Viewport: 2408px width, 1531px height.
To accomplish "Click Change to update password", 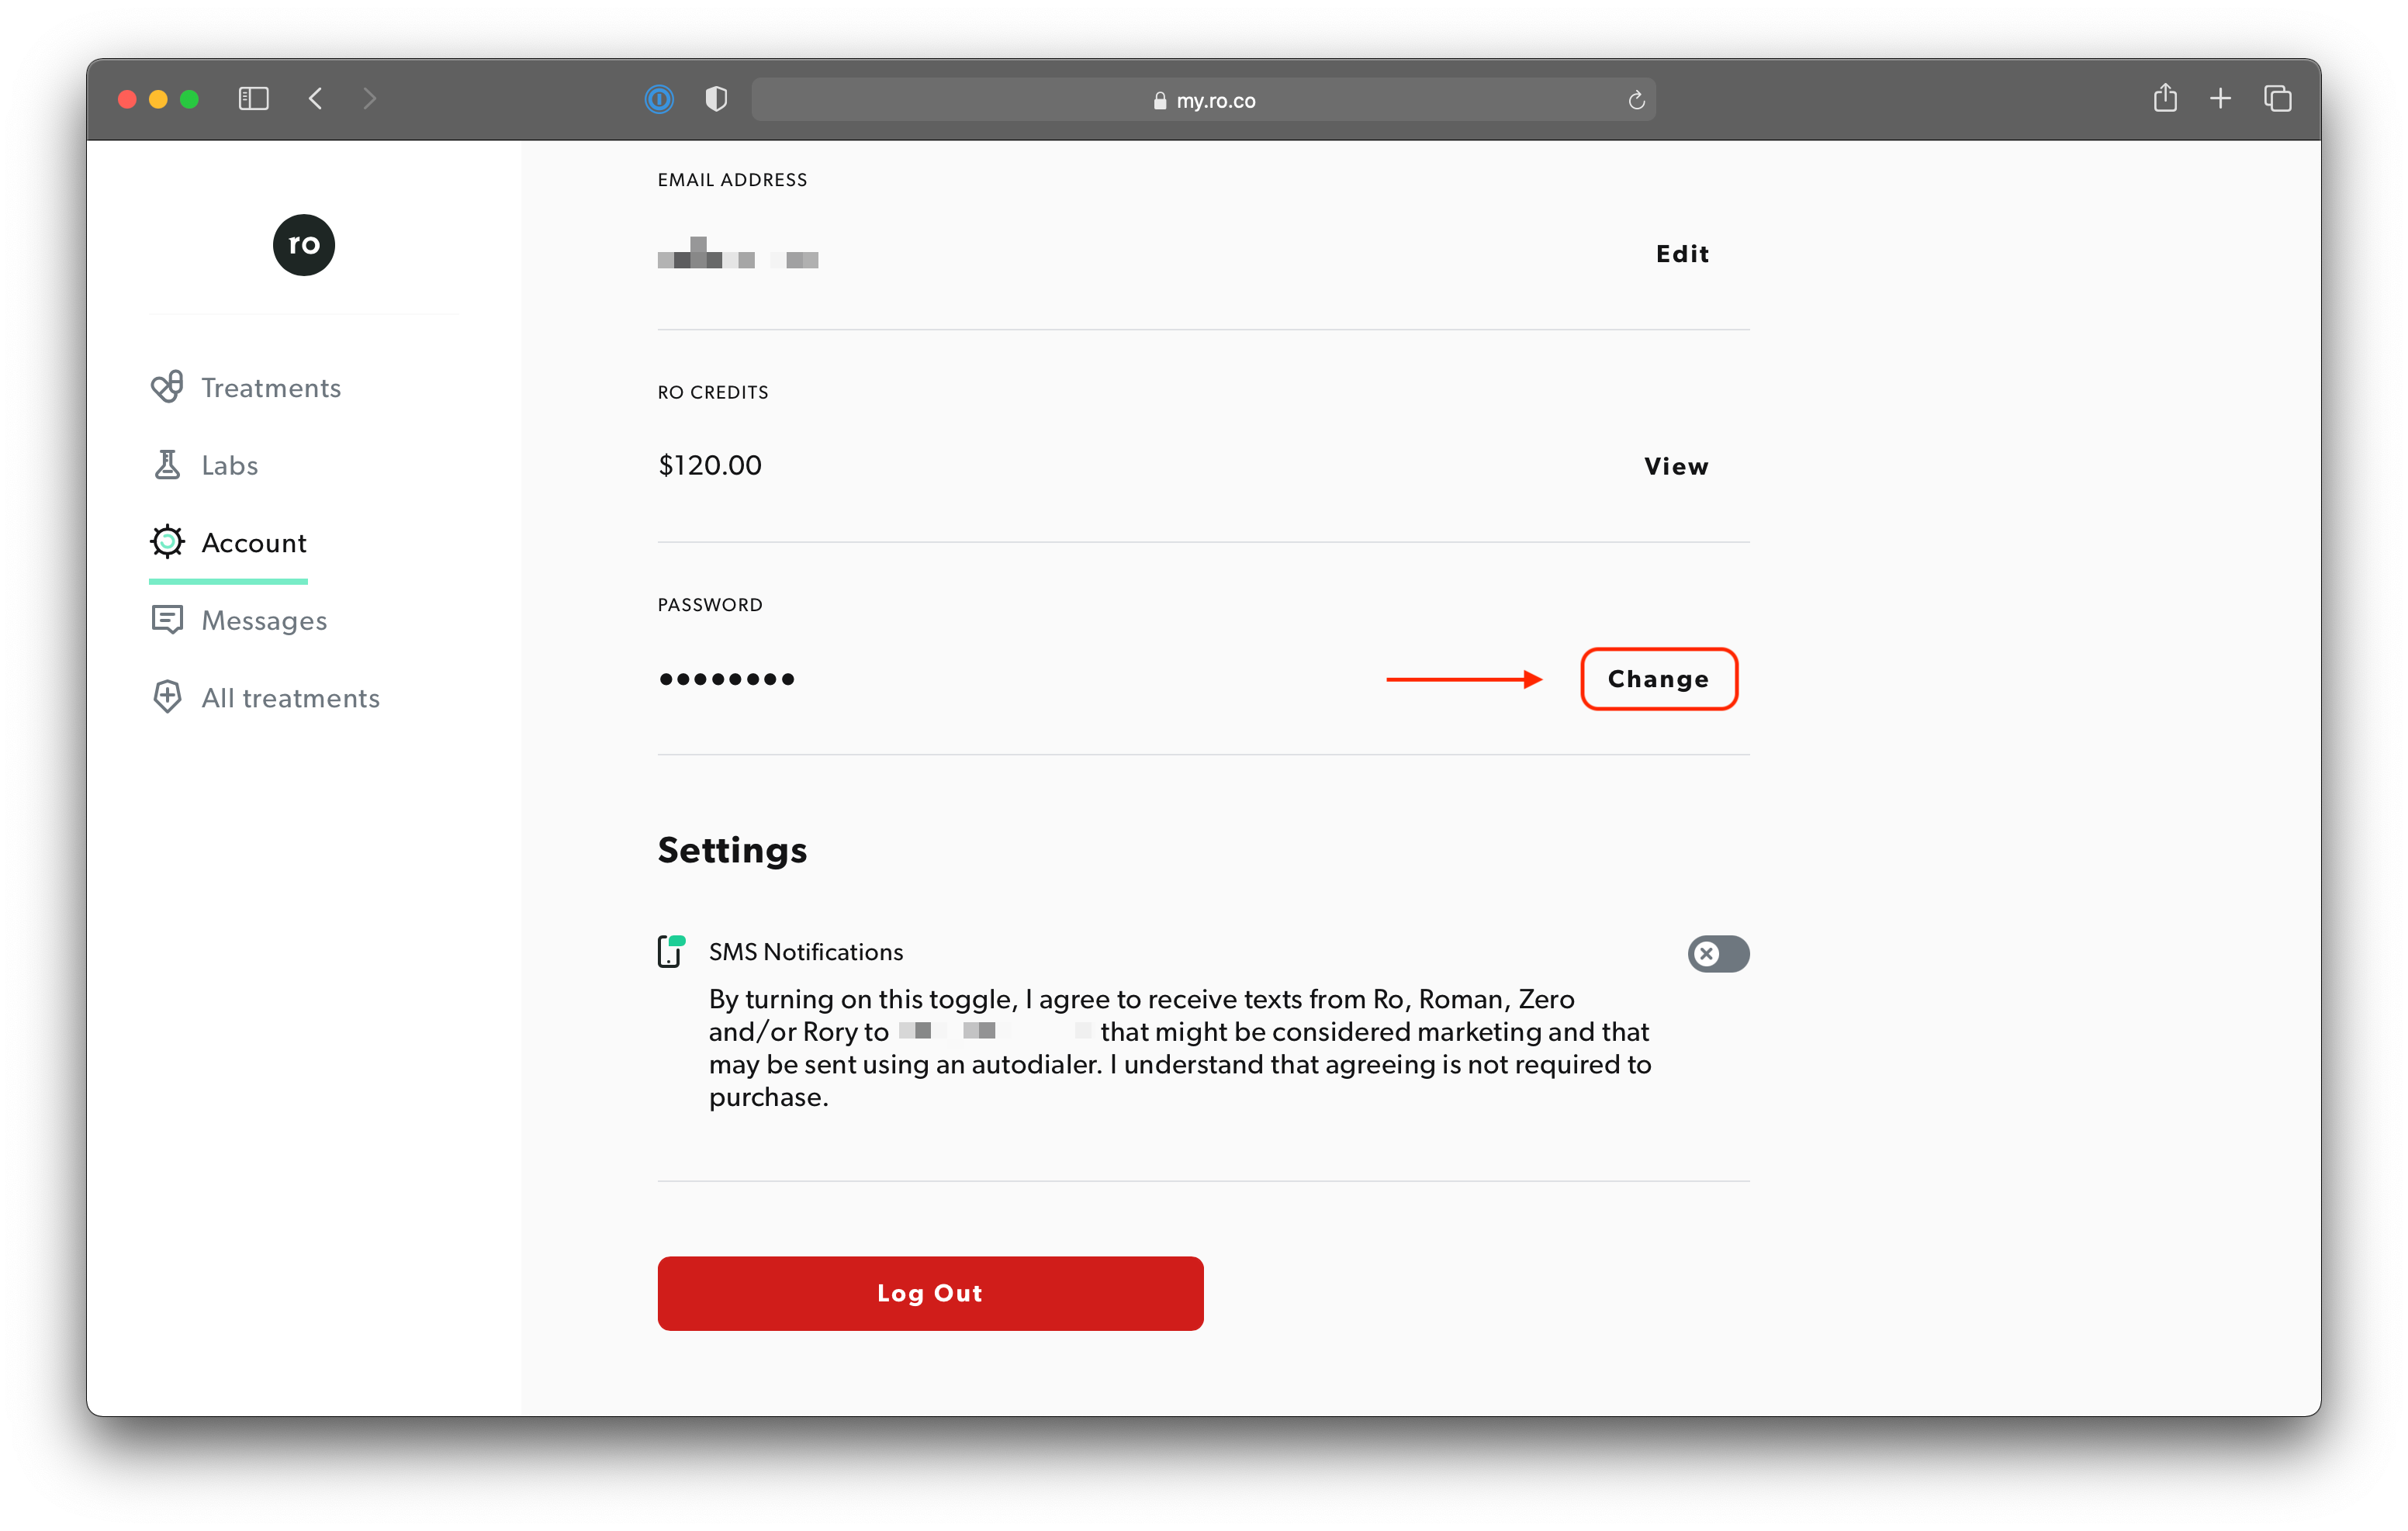I will (1657, 677).
